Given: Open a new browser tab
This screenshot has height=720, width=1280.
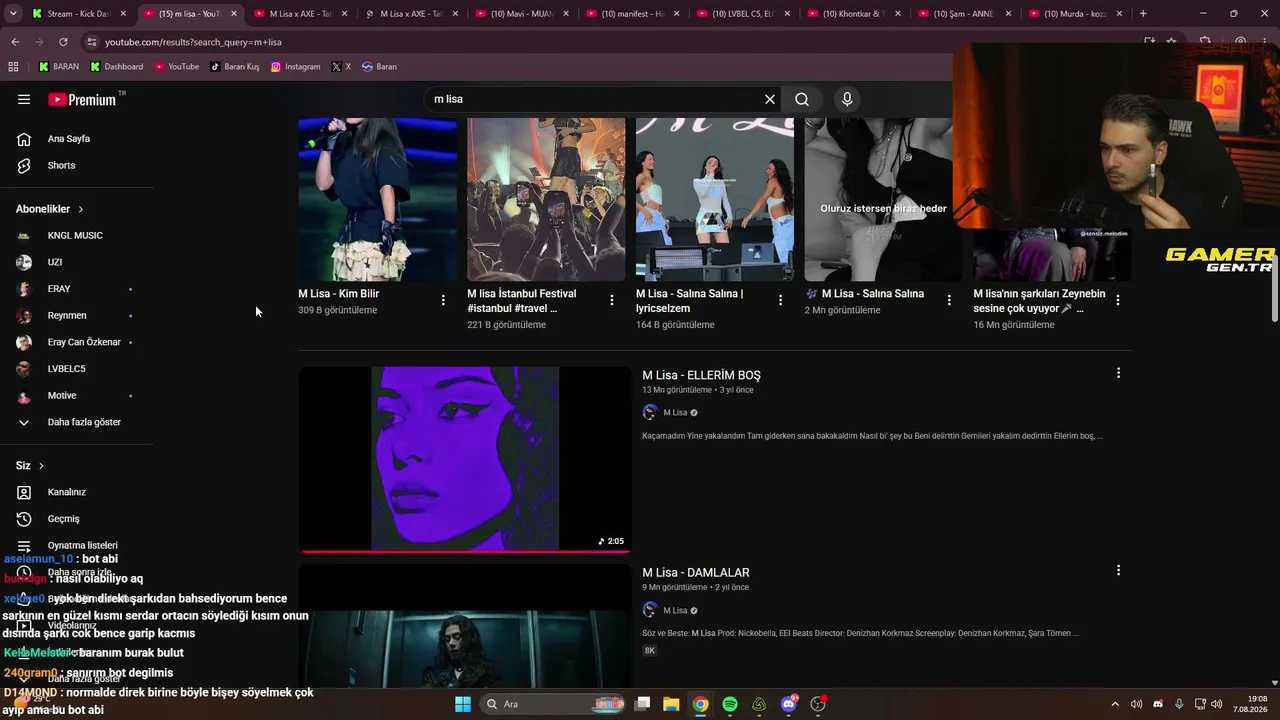Looking at the screenshot, I should (1143, 14).
